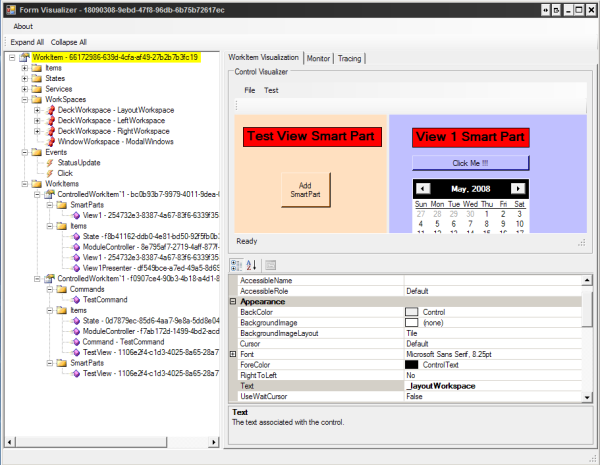The width and height of the screenshot is (600, 465).
Task: Click May, 2008 calendar title
Action: click(470, 189)
